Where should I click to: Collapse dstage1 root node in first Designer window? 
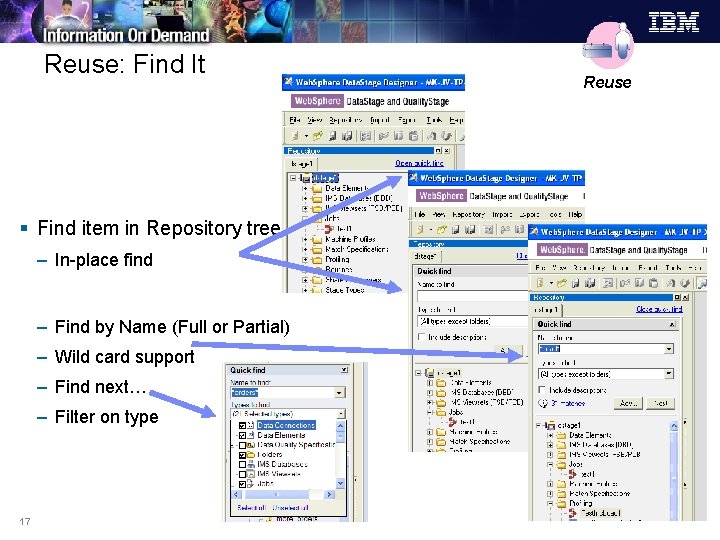tap(292, 178)
